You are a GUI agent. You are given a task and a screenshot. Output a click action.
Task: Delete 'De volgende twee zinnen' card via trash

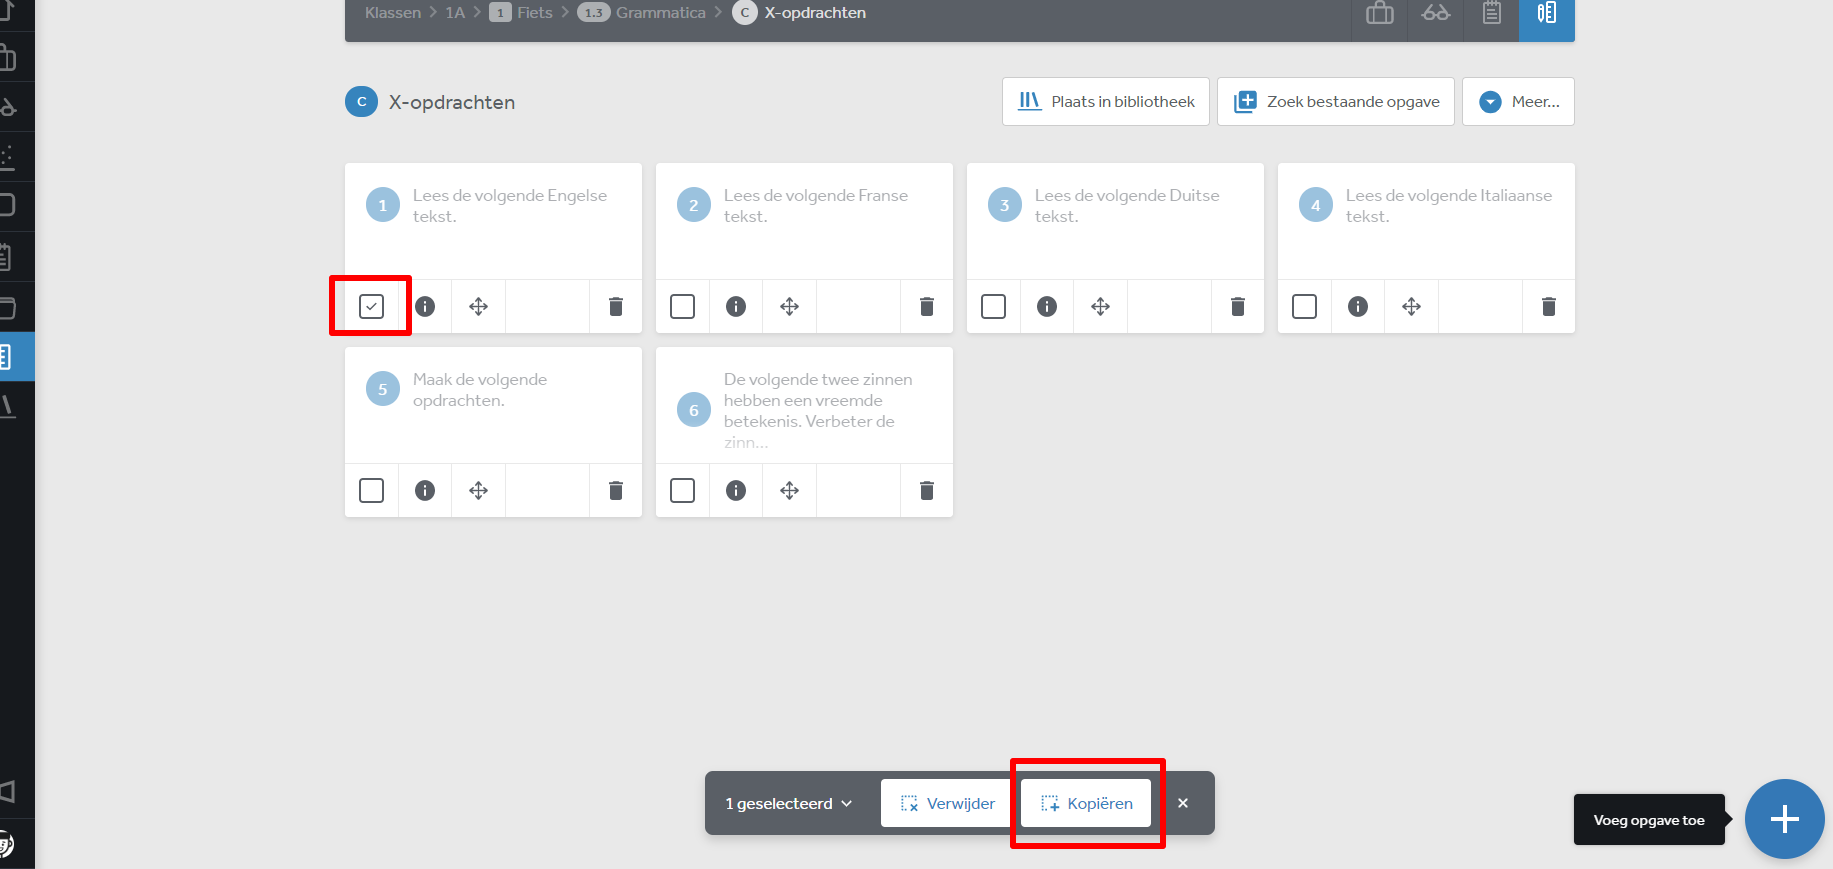tap(927, 490)
